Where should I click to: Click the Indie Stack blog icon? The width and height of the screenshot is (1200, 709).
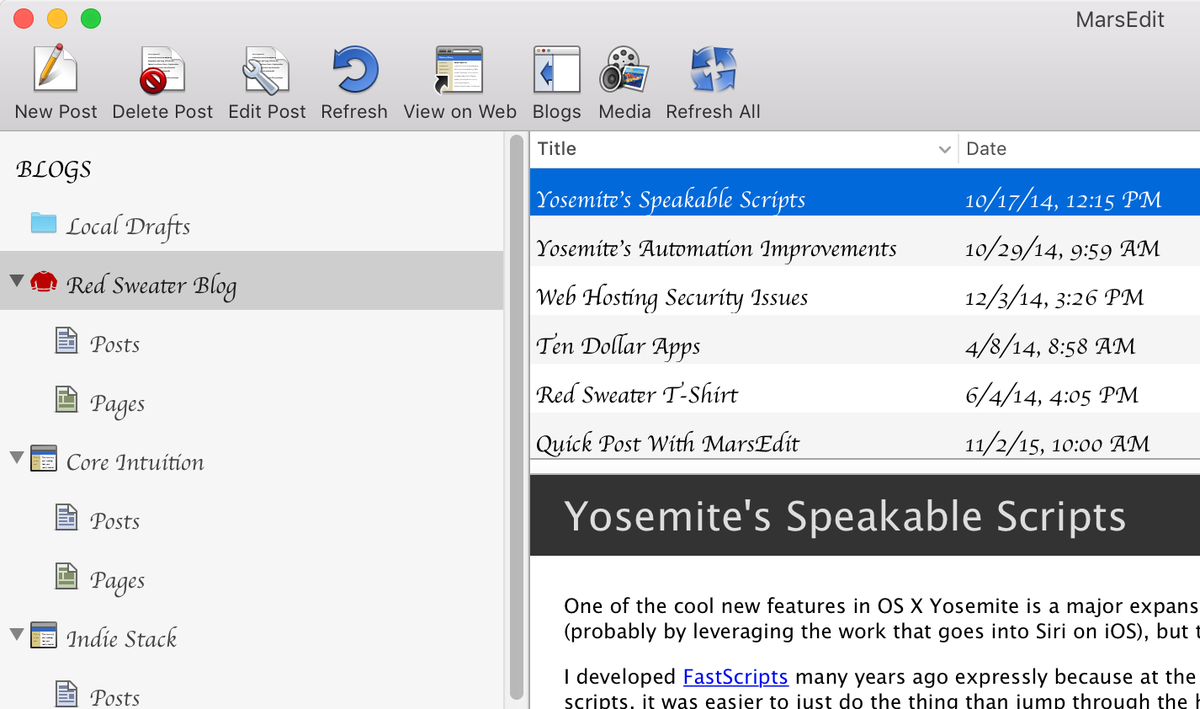[43, 636]
